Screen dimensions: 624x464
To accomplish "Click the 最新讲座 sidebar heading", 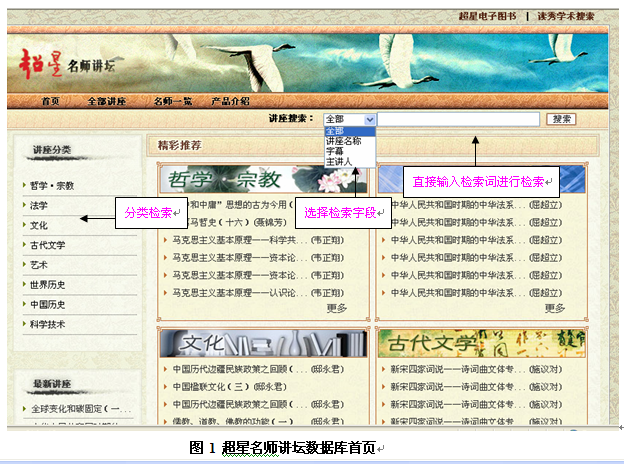I will pyautogui.click(x=52, y=384).
